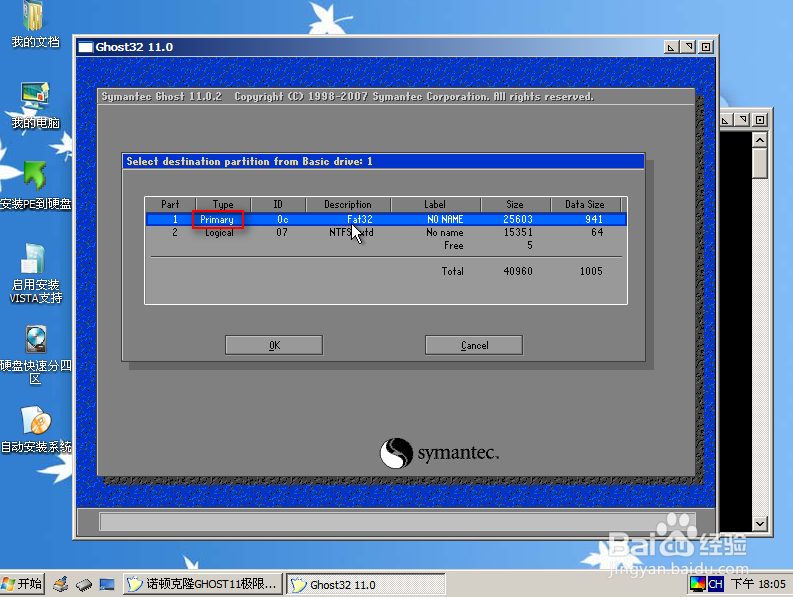The width and height of the screenshot is (793, 597).
Task: Minimize the Ghost32 11.0 window
Action: point(671,47)
